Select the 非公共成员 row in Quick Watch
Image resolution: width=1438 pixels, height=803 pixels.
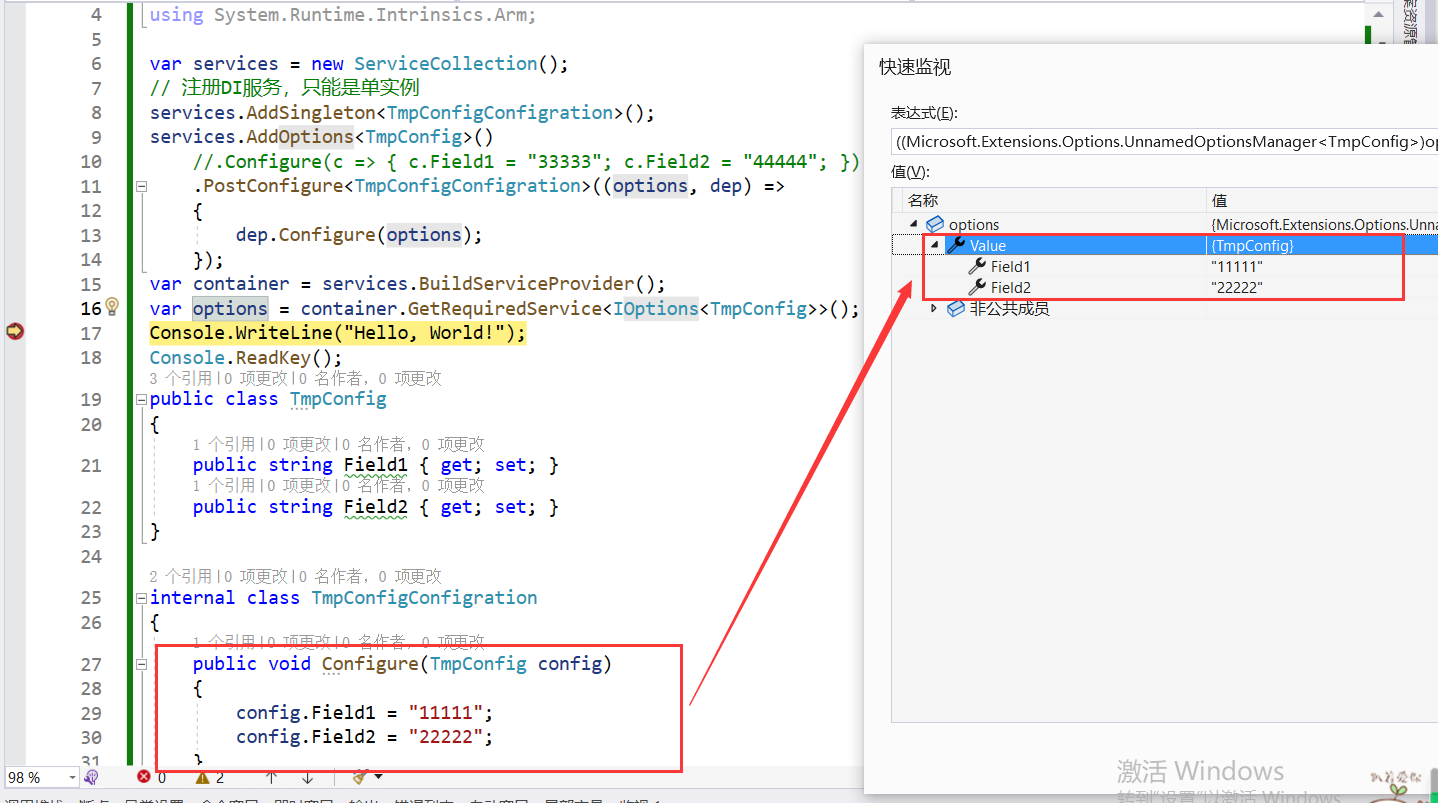coord(1164,308)
